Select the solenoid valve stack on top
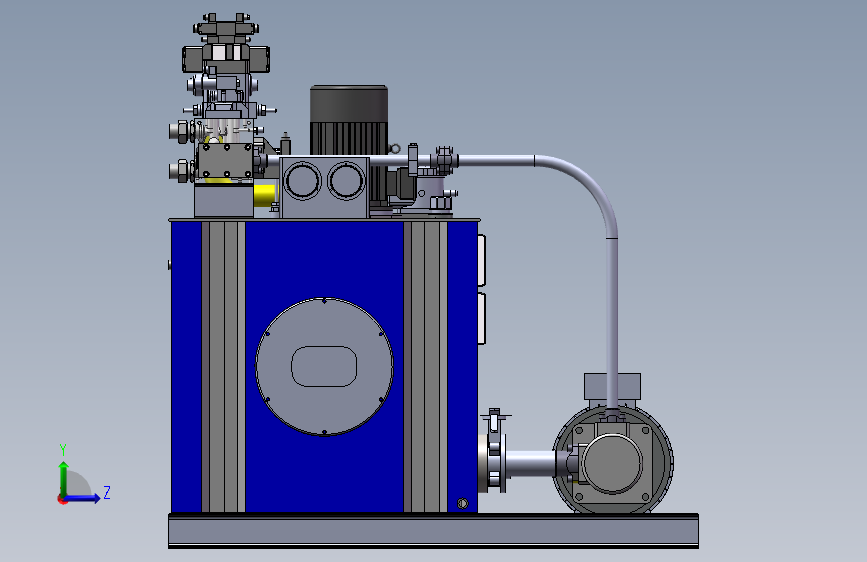 (x=226, y=58)
